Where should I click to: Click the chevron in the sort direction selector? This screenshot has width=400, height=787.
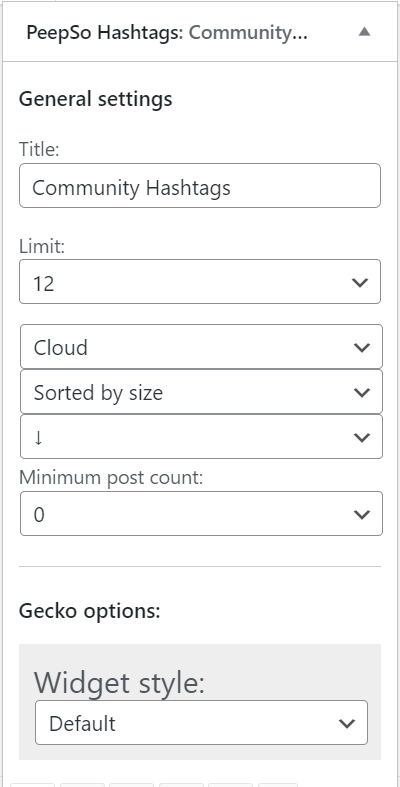tap(362, 437)
